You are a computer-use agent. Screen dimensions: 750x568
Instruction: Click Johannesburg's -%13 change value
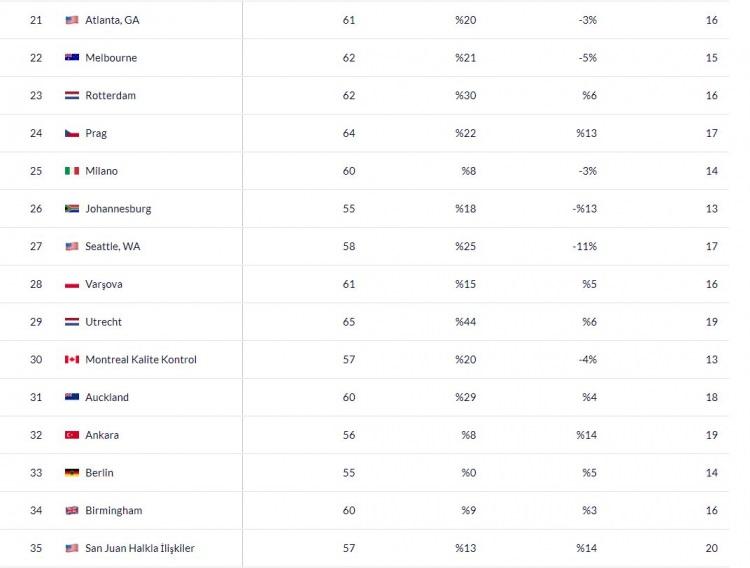pos(585,209)
